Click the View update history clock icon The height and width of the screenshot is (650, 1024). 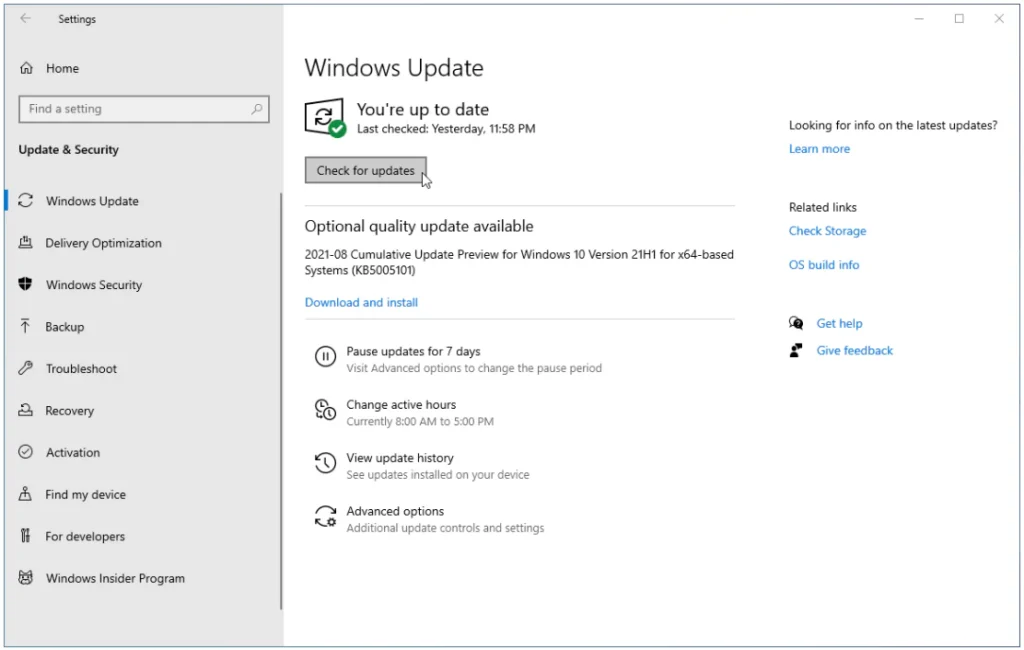pos(325,463)
